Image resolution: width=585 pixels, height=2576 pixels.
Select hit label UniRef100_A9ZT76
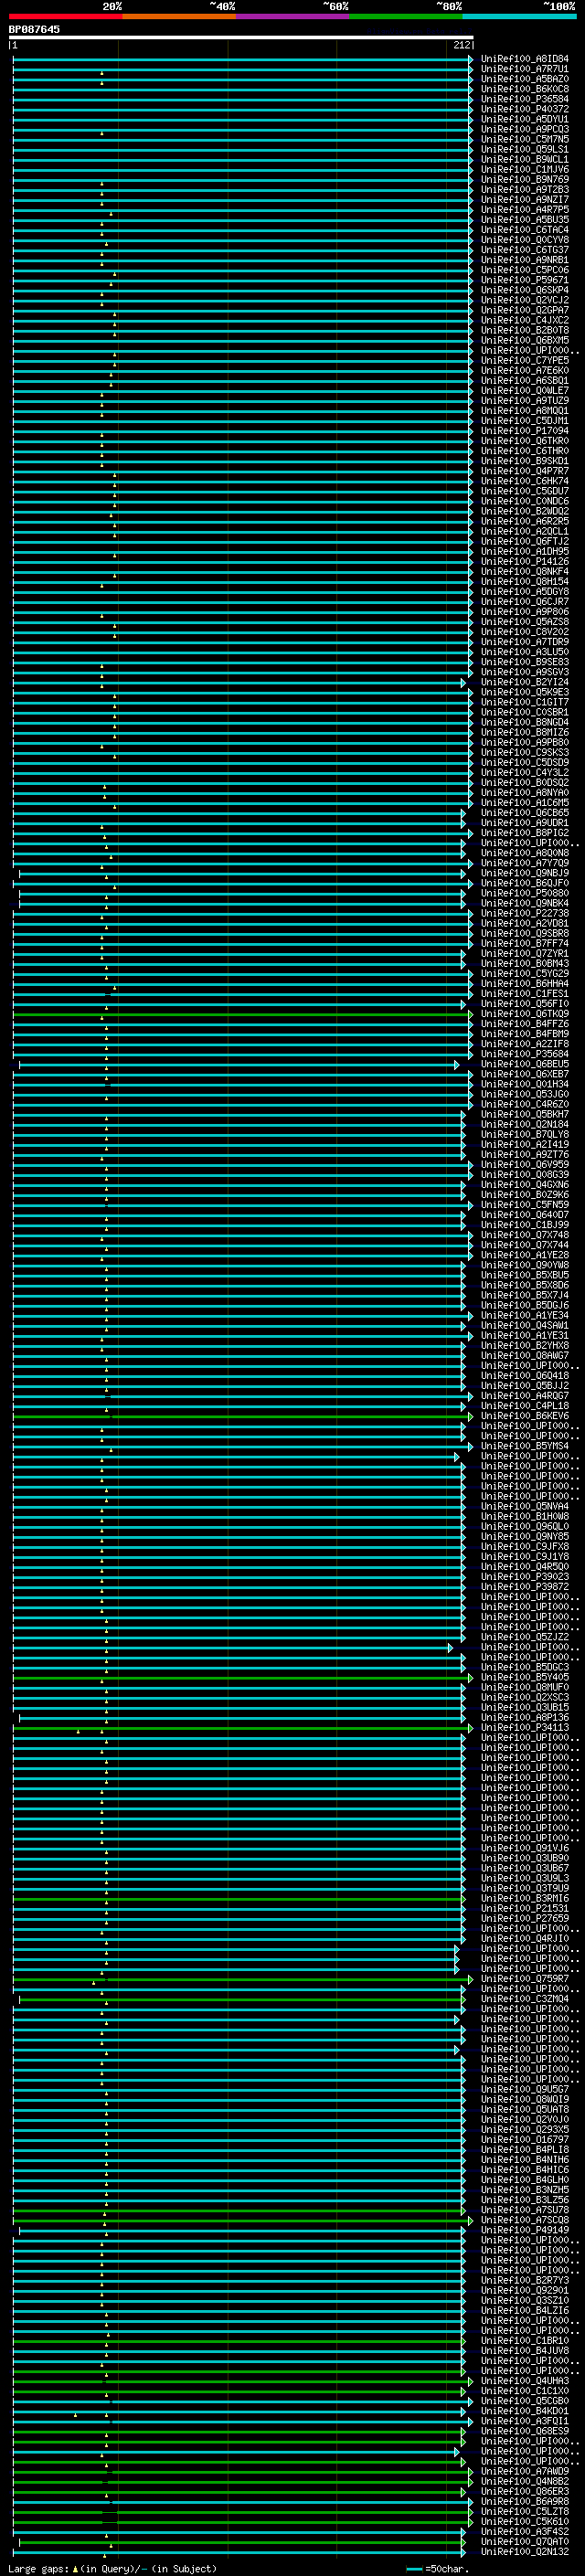(x=525, y=1155)
